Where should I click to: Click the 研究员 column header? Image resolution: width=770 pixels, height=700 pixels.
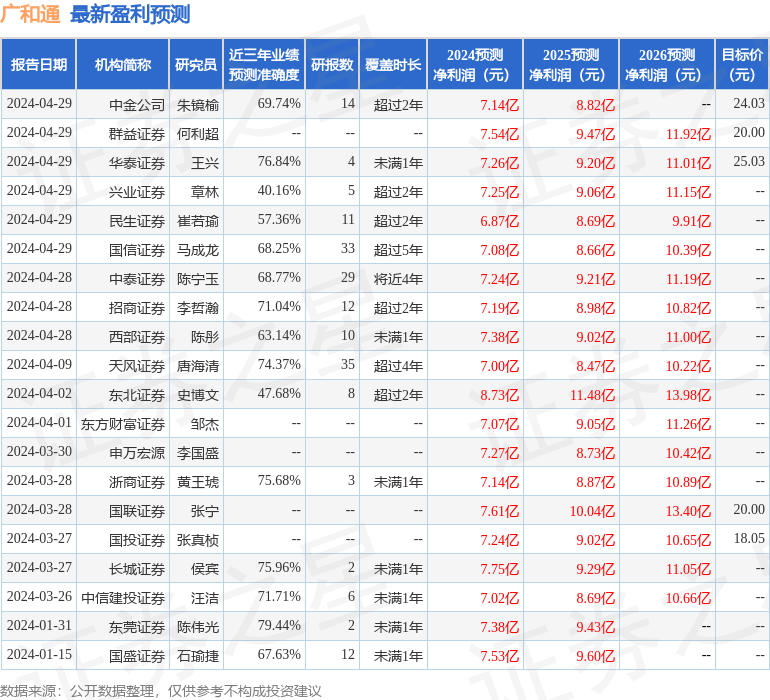point(196,64)
